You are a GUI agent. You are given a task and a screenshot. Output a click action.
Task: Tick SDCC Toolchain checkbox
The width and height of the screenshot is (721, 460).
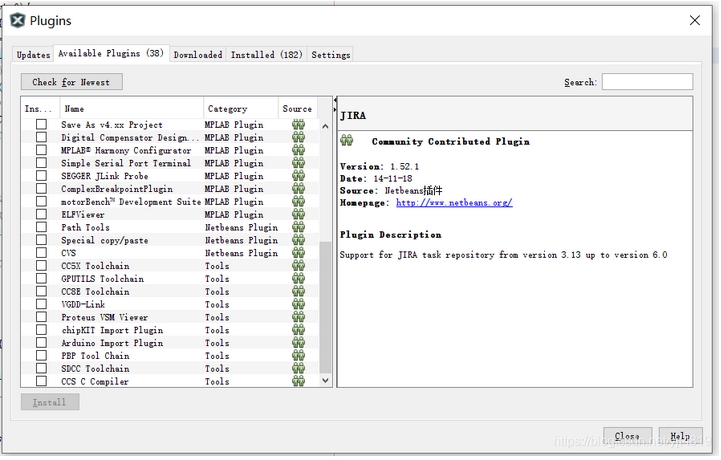(41, 368)
